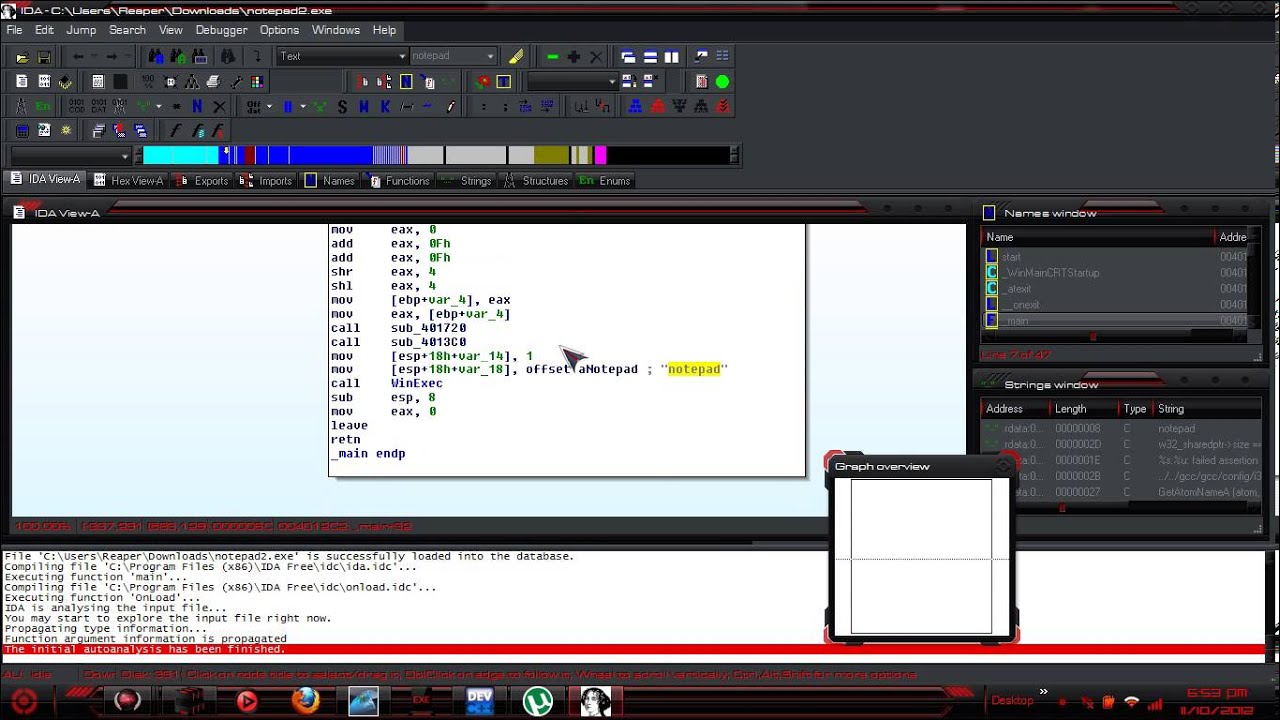
Task: Switch to the Structures tab
Action: (x=537, y=181)
